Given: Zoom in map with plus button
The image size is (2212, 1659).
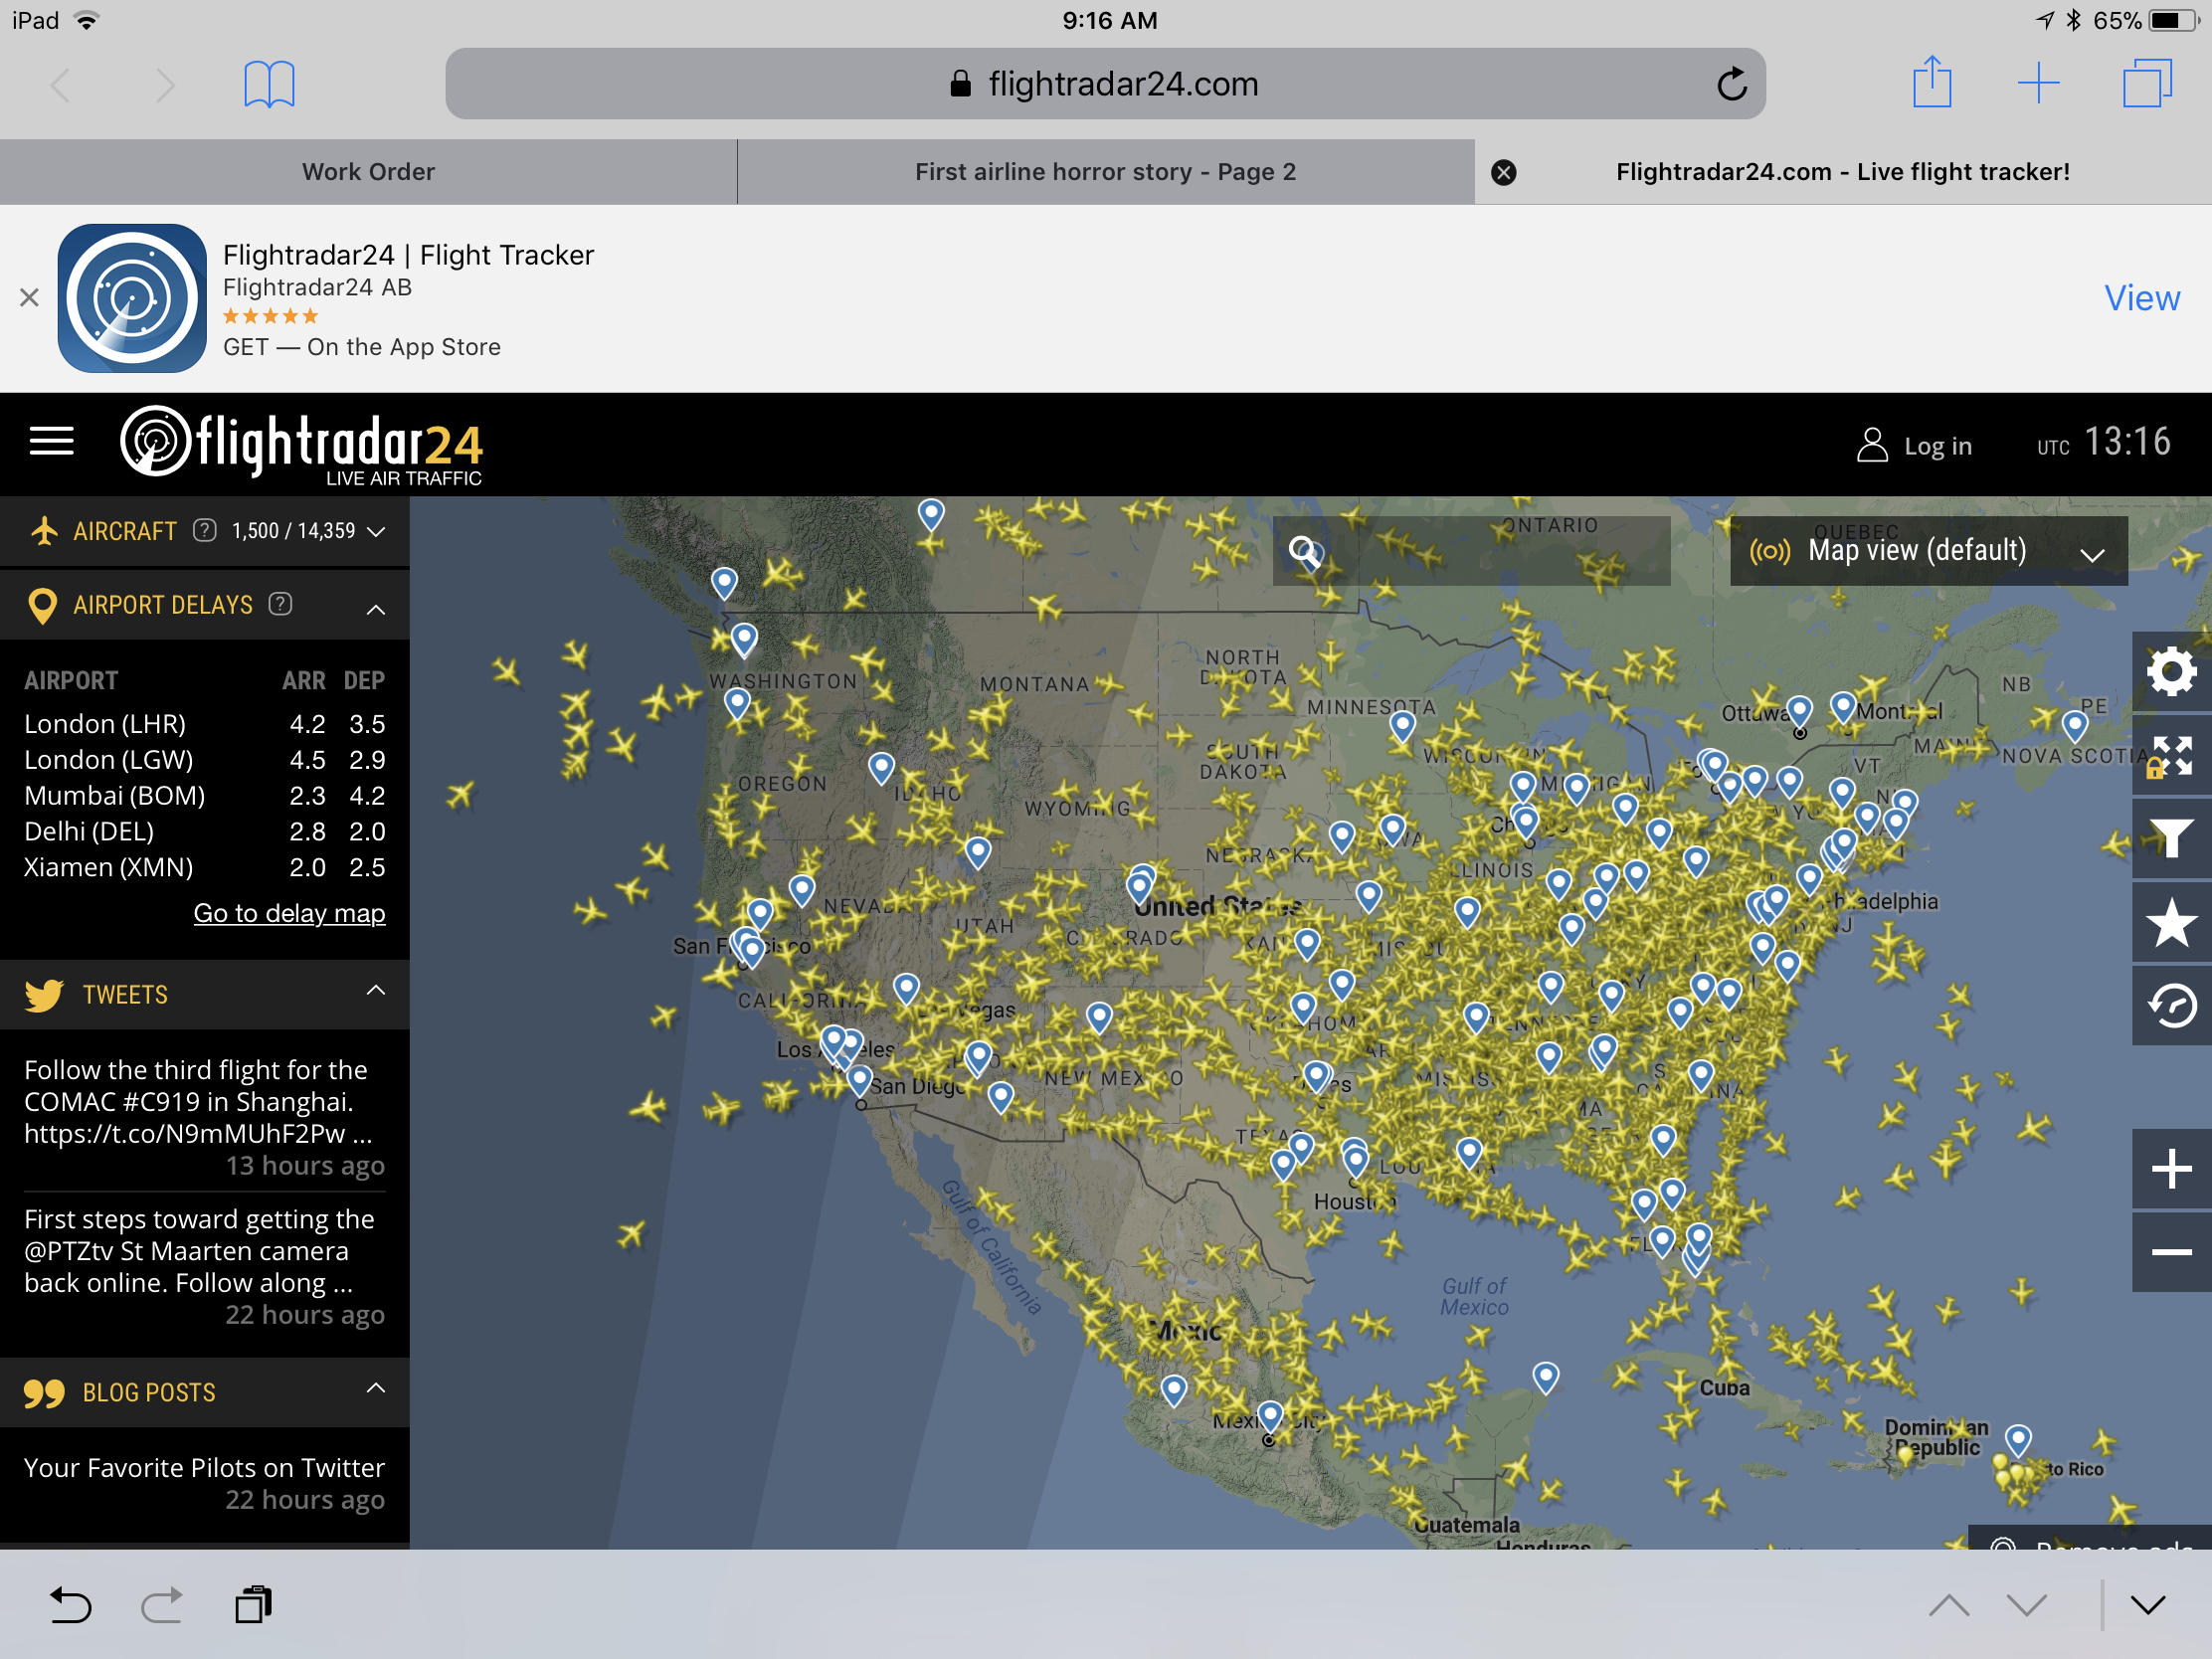Looking at the screenshot, I should pos(2170,1168).
